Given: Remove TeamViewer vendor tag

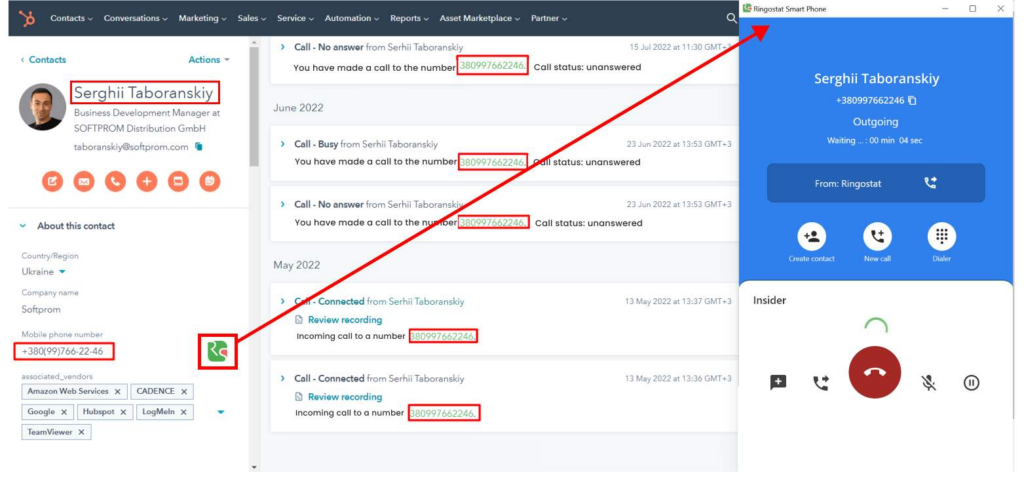Looking at the screenshot, I should [x=81, y=432].
